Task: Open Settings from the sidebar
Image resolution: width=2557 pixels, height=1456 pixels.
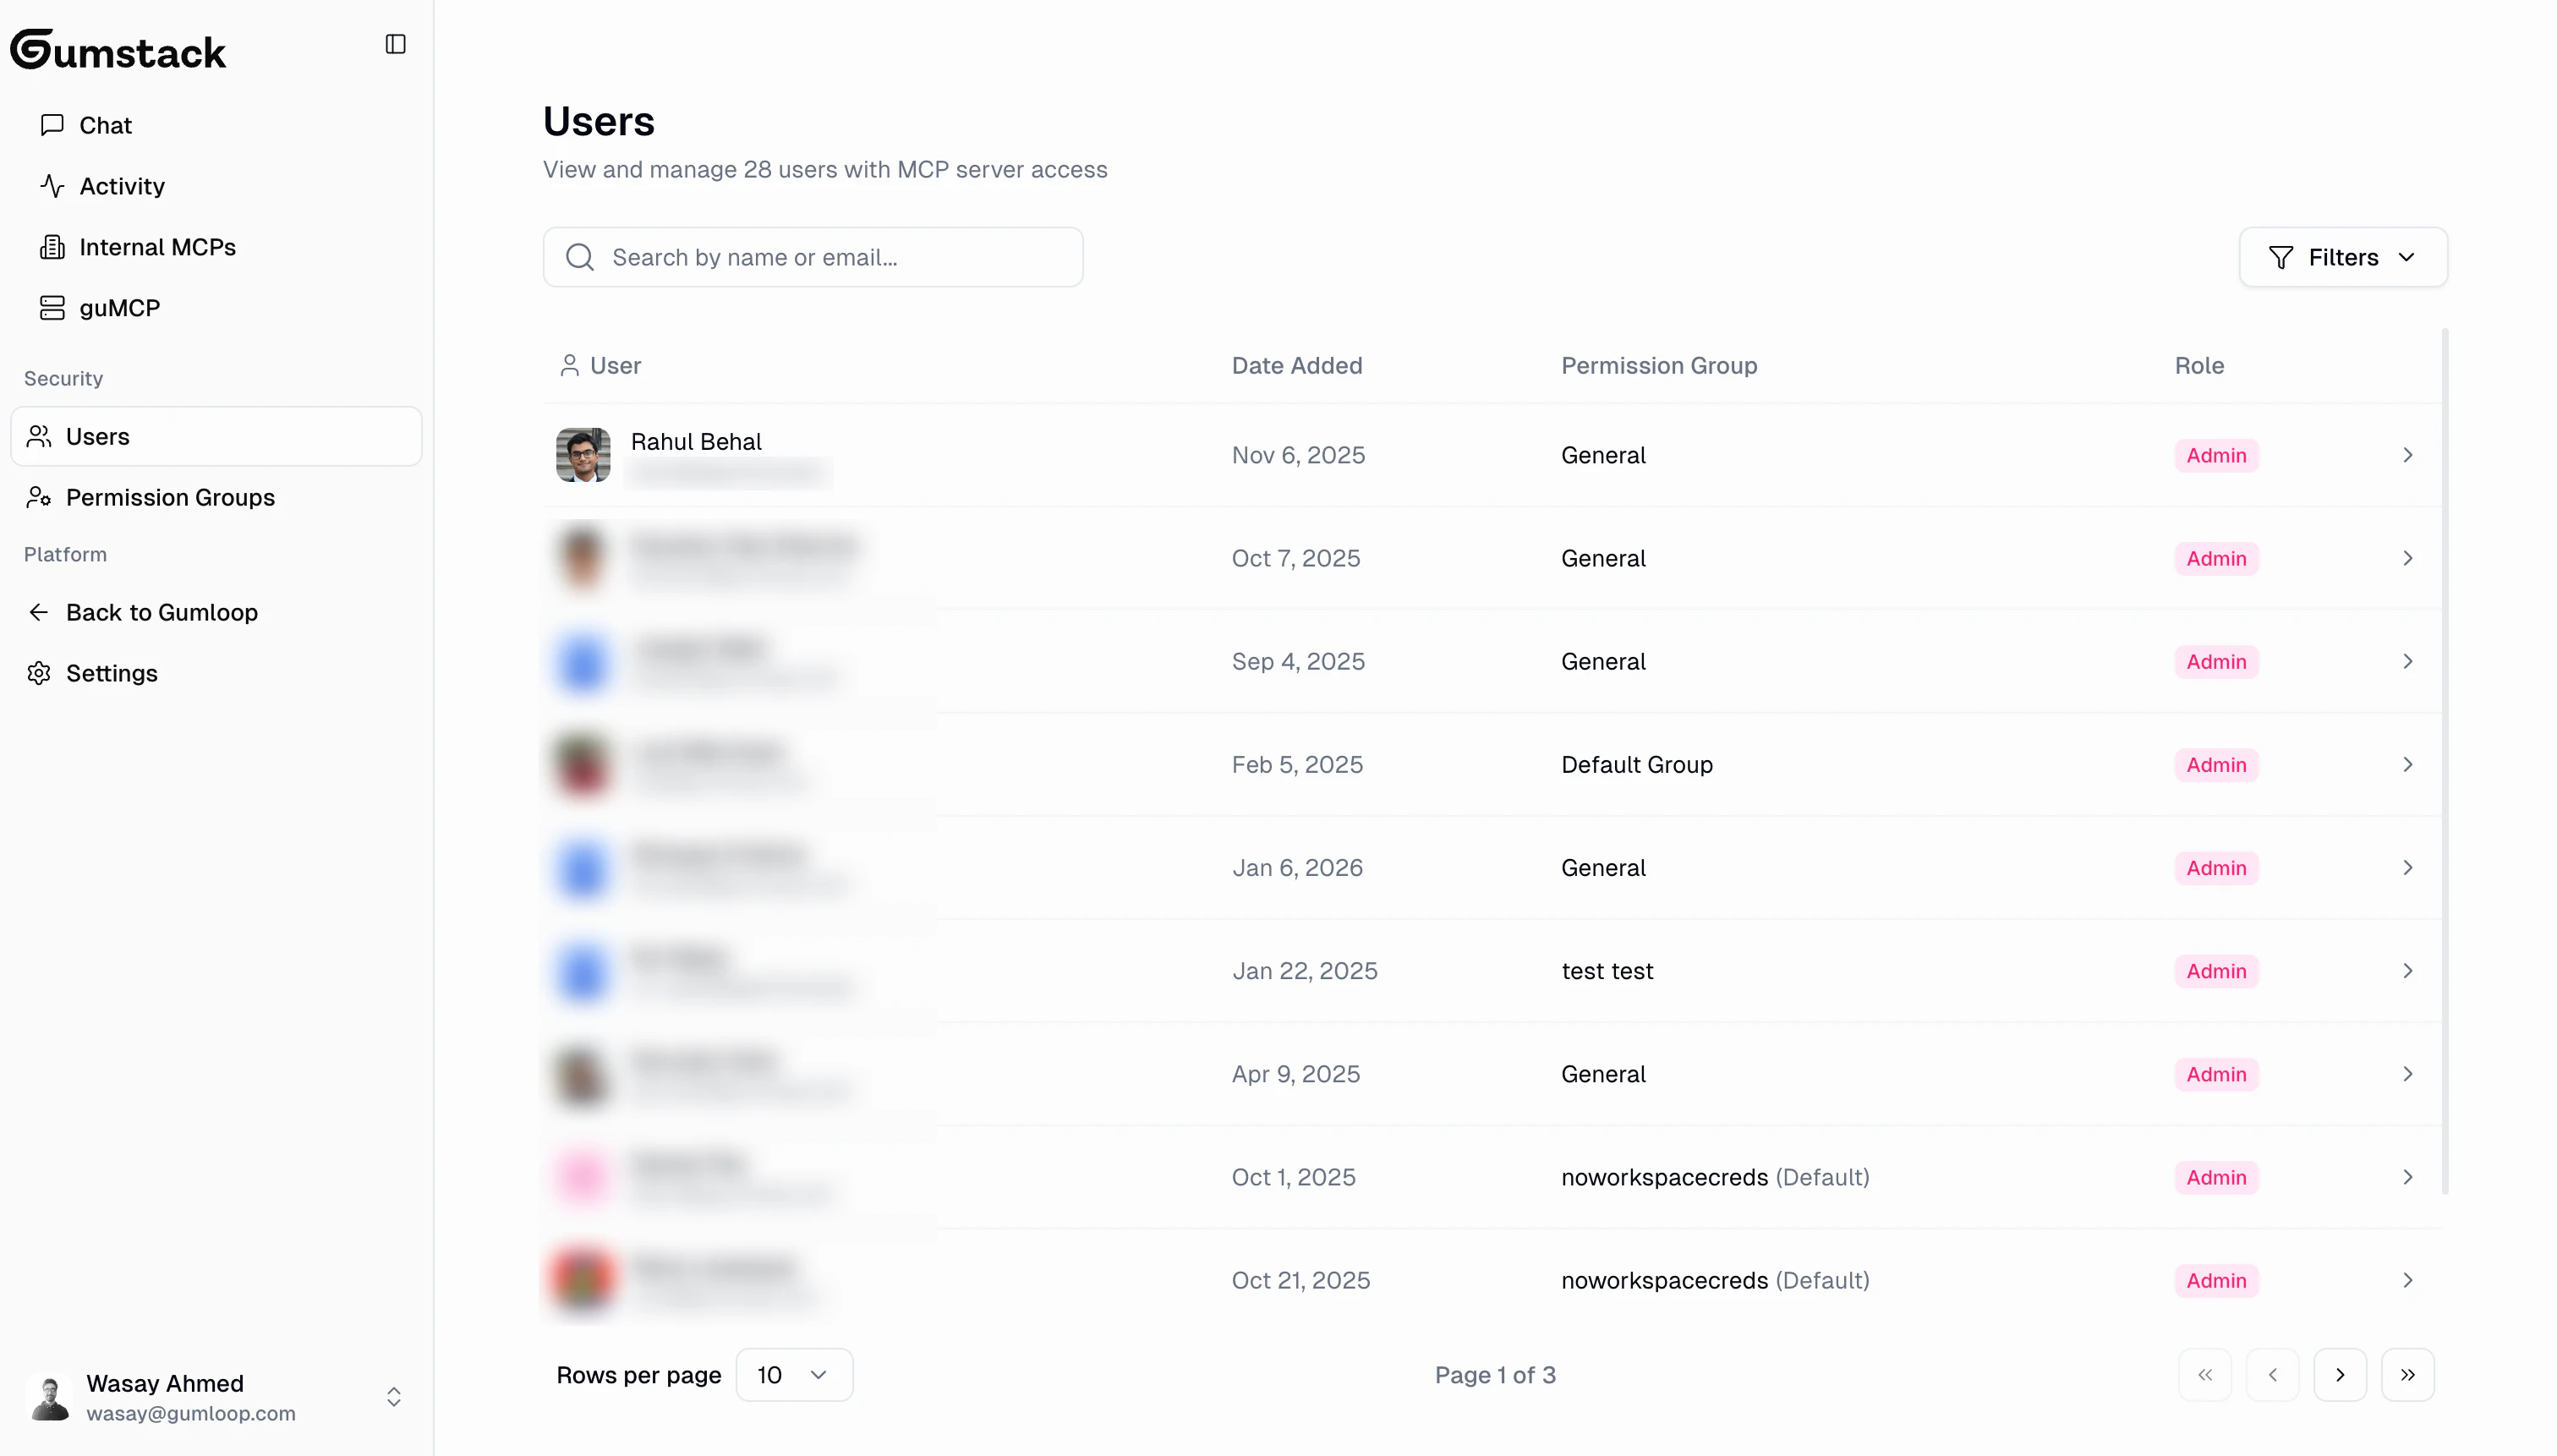Action: pyautogui.click(x=111, y=673)
